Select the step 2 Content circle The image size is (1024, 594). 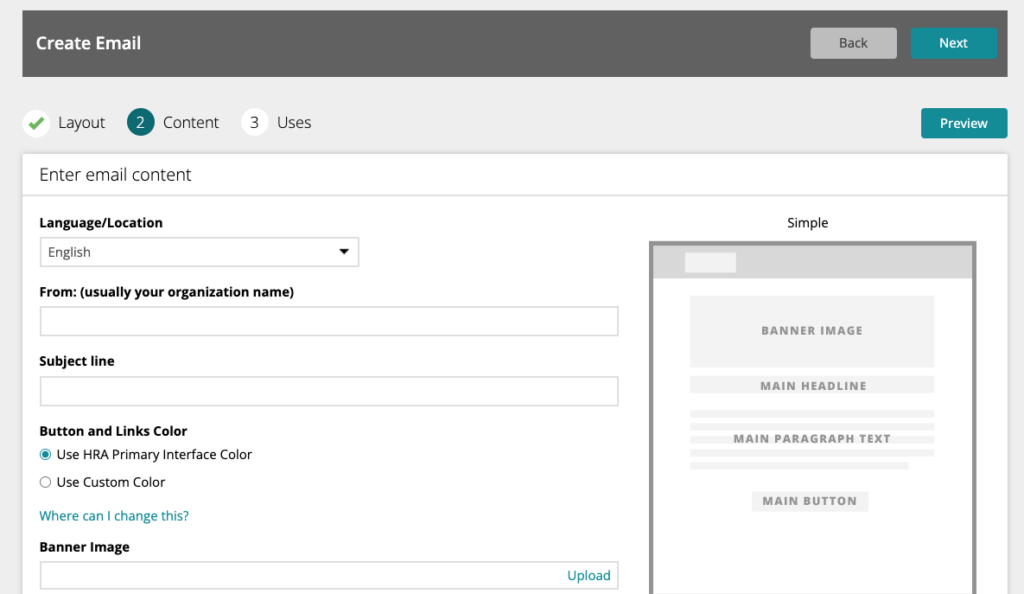click(140, 122)
